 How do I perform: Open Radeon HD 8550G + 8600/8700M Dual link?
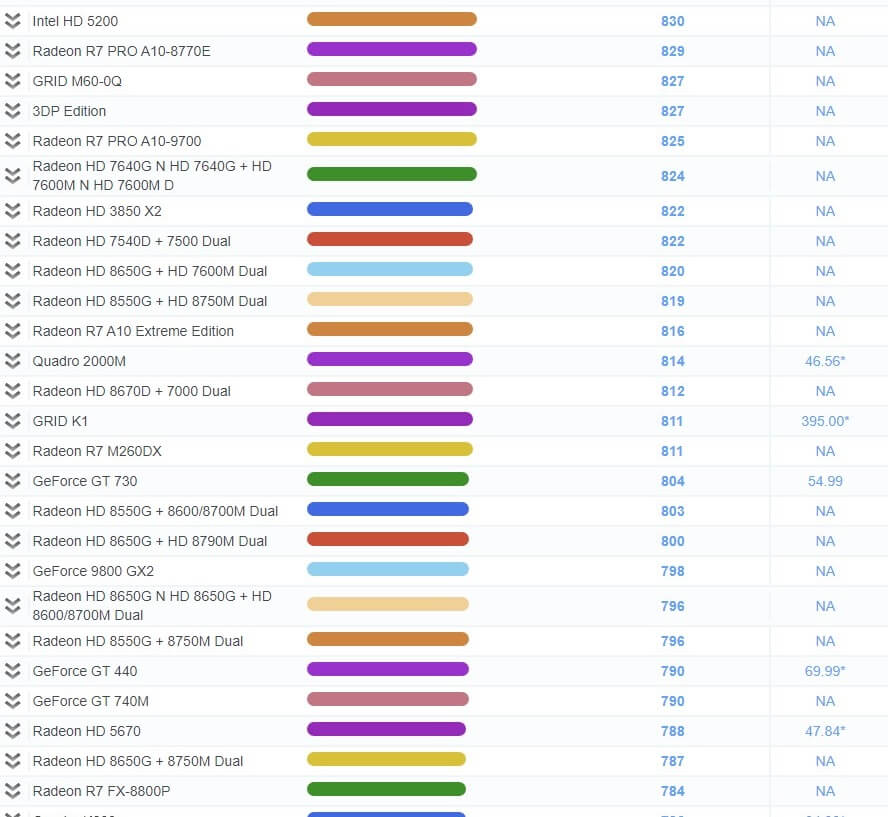click(155, 511)
